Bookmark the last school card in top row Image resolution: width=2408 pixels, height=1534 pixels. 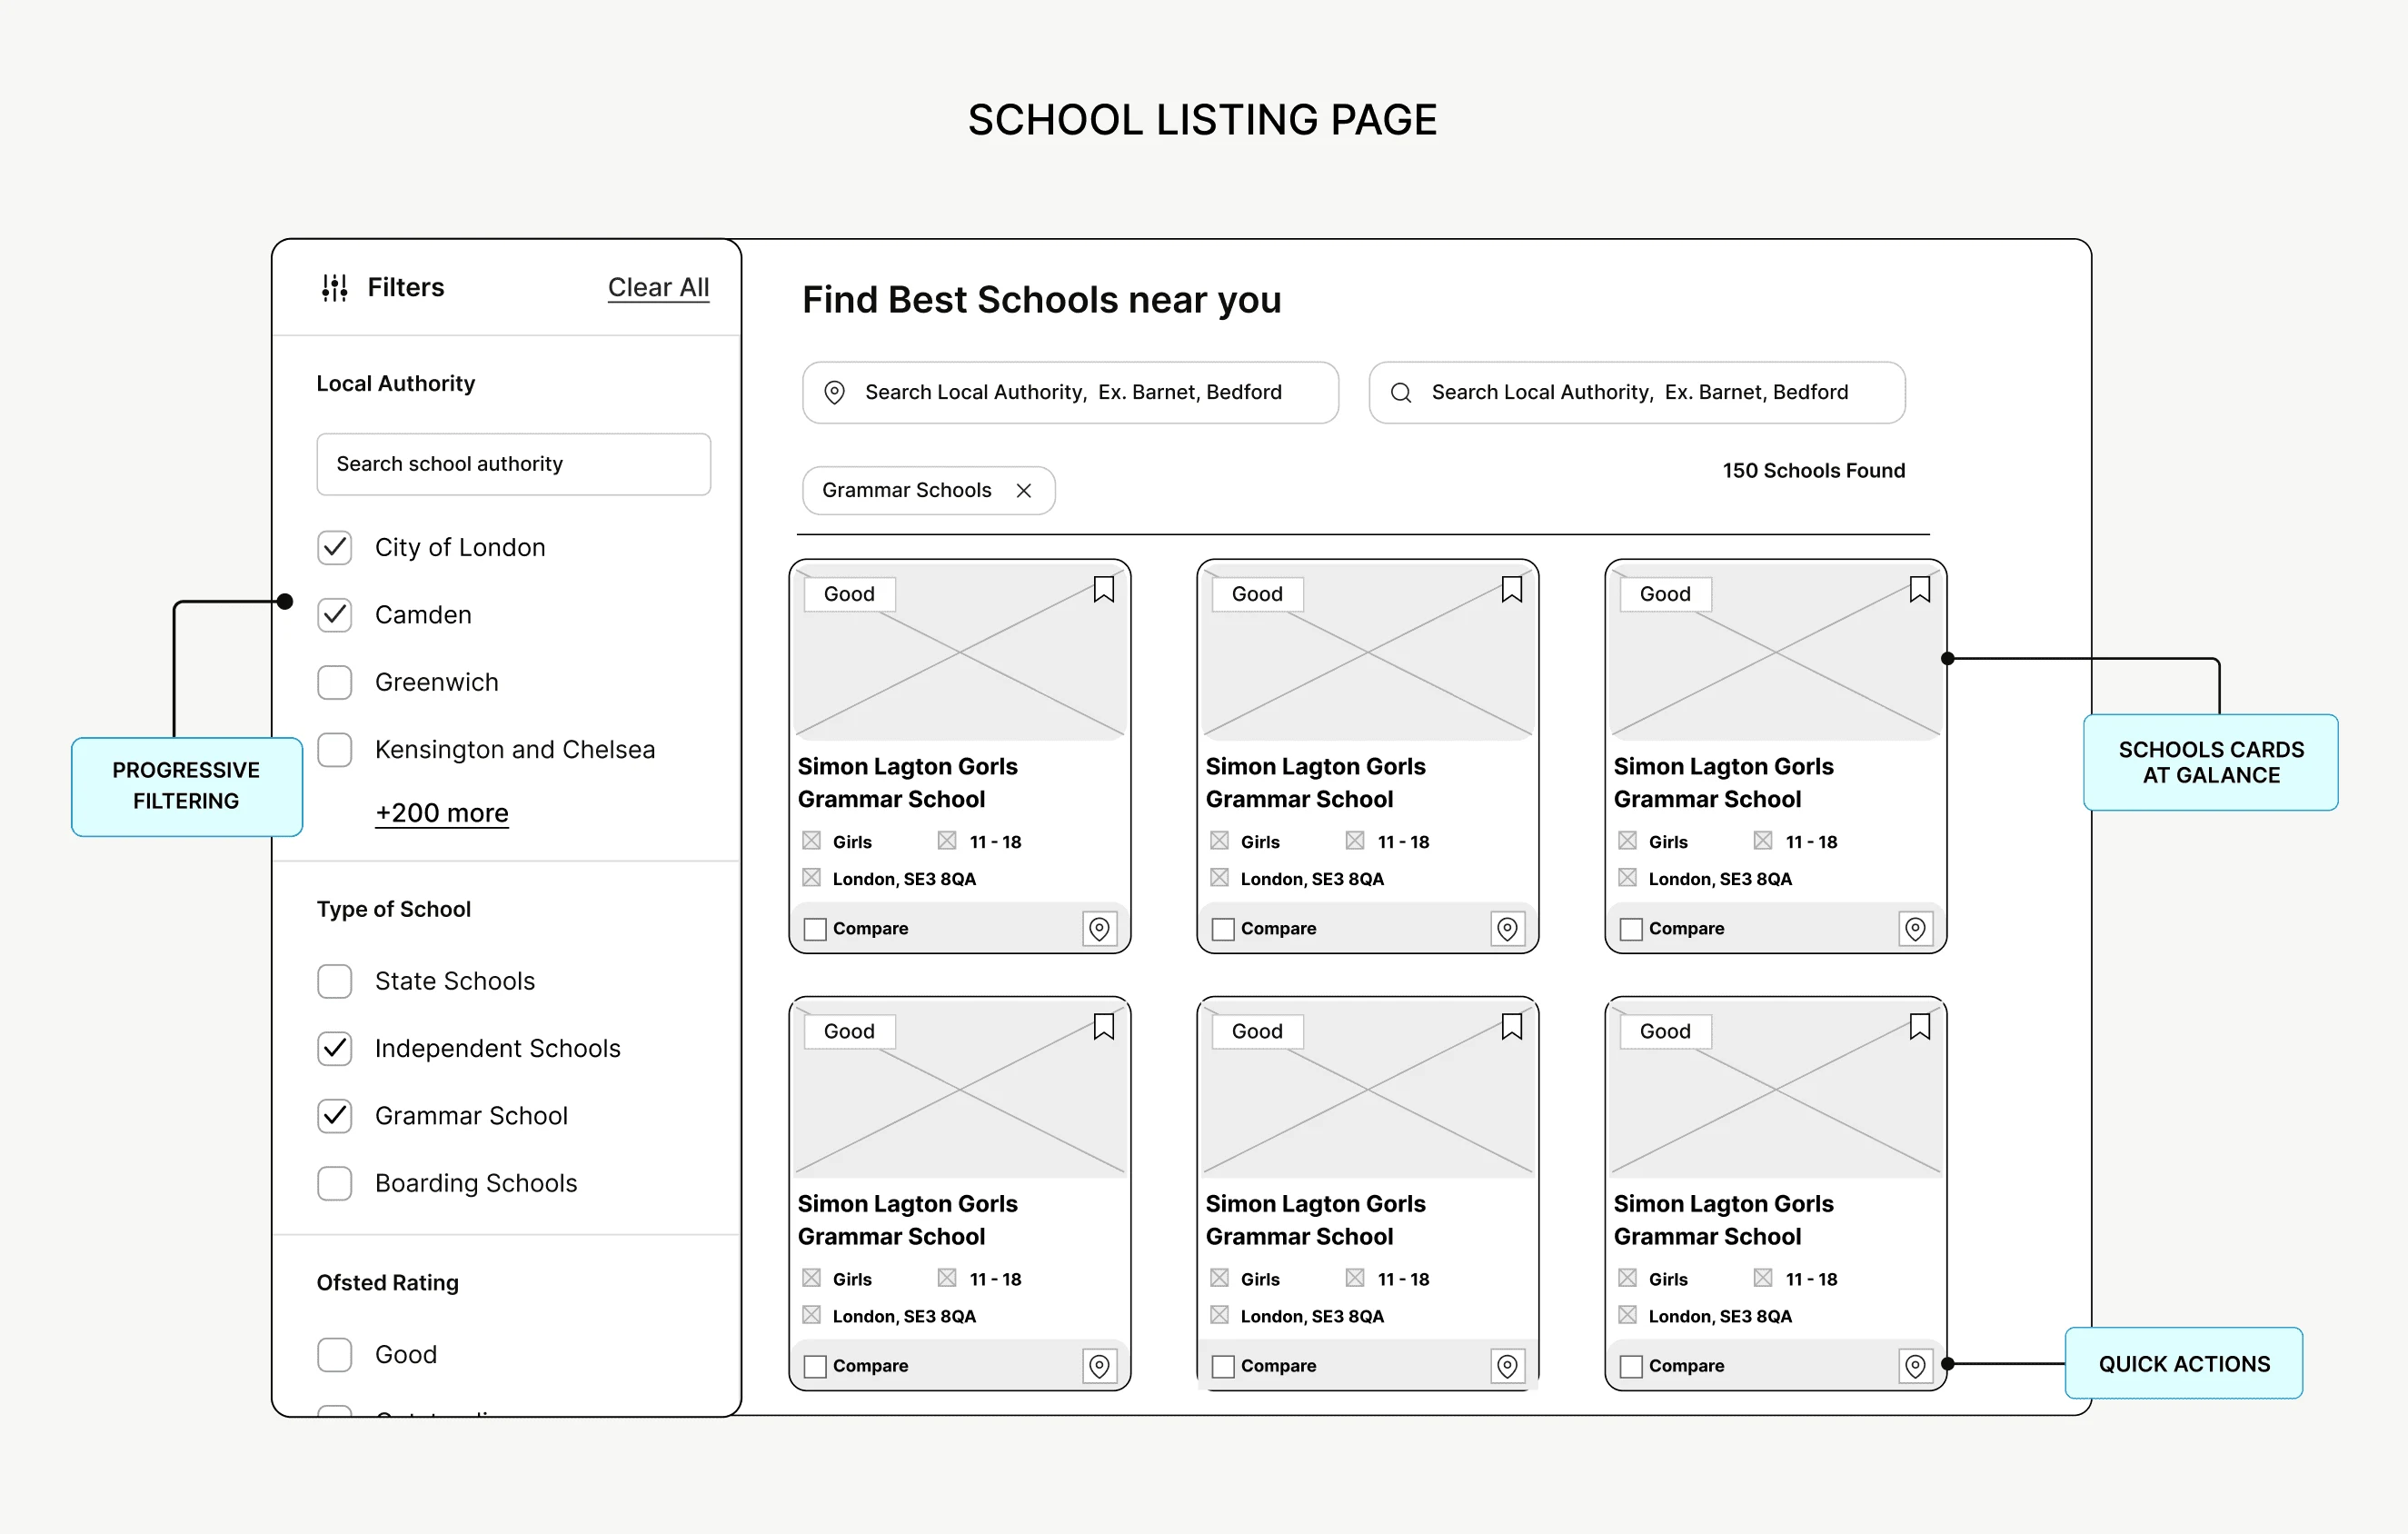tap(1920, 590)
